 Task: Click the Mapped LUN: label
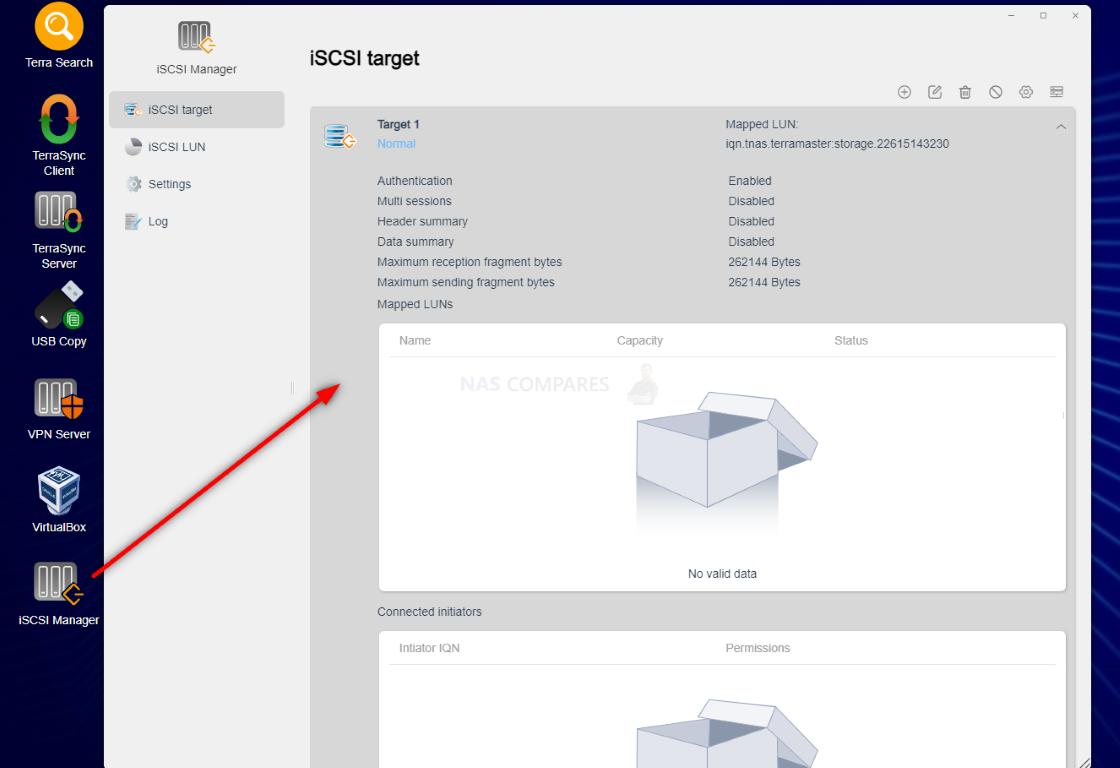[761, 124]
